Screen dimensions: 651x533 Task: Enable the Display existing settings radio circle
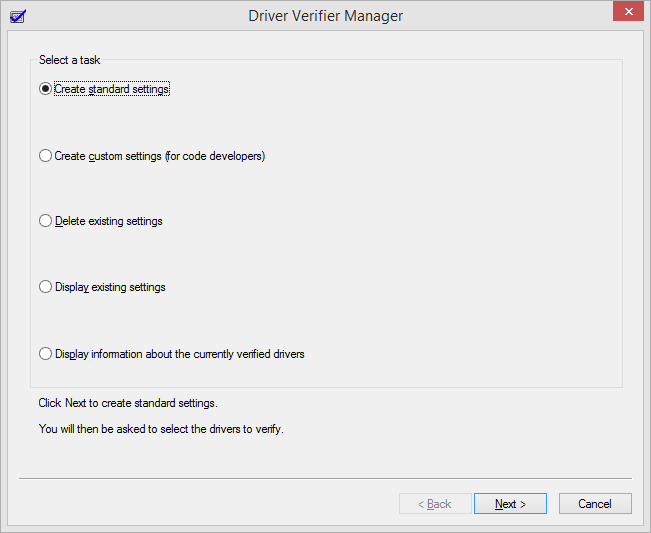coord(45,287)
